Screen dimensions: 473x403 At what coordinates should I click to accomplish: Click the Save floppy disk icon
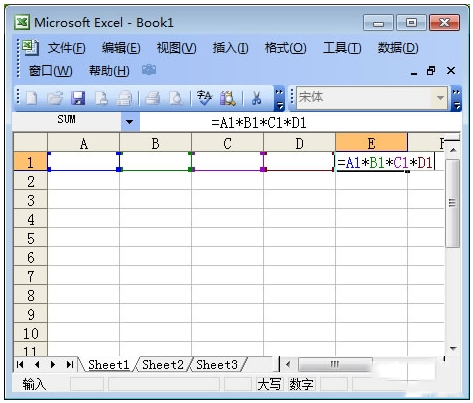pyautogui.click(x=78, y=98)
